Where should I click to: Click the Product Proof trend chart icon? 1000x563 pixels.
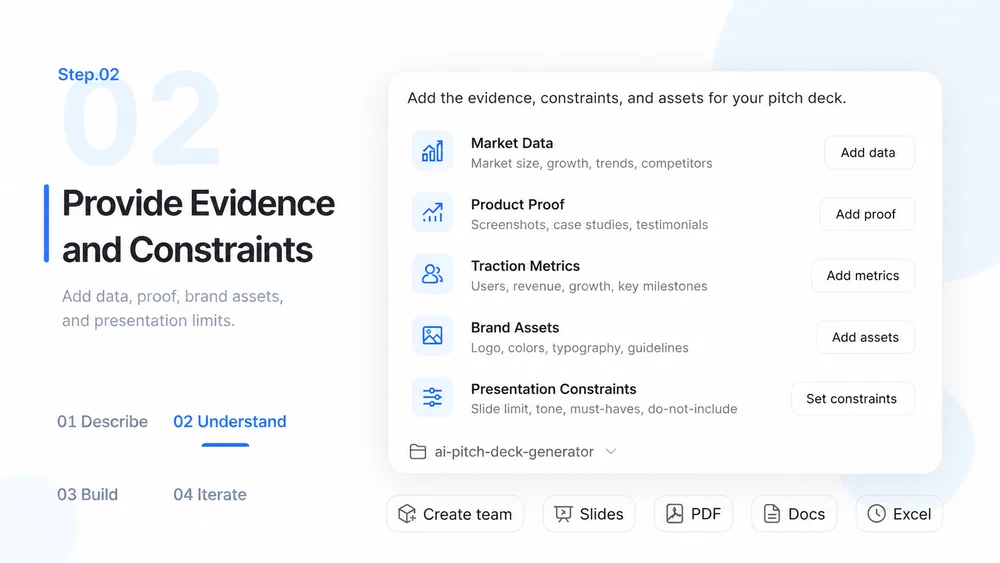point(432,213)
